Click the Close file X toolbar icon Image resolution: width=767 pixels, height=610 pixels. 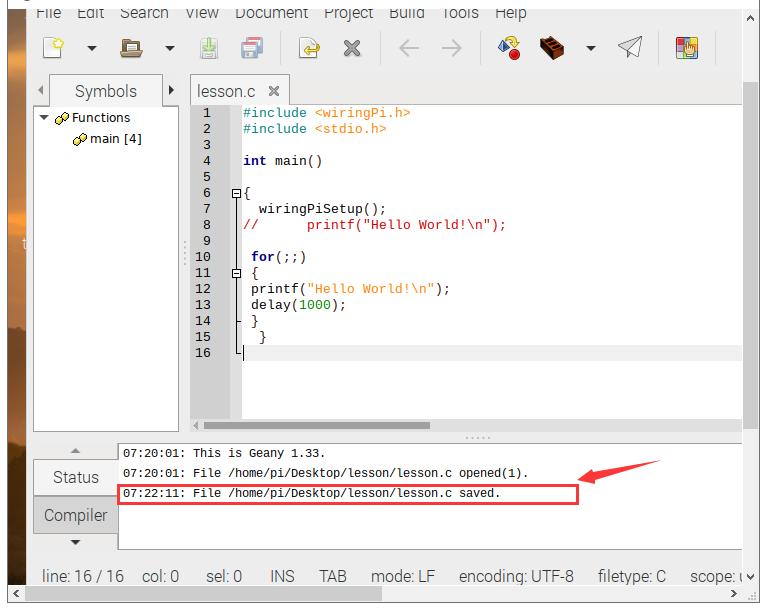coord(352,48)
